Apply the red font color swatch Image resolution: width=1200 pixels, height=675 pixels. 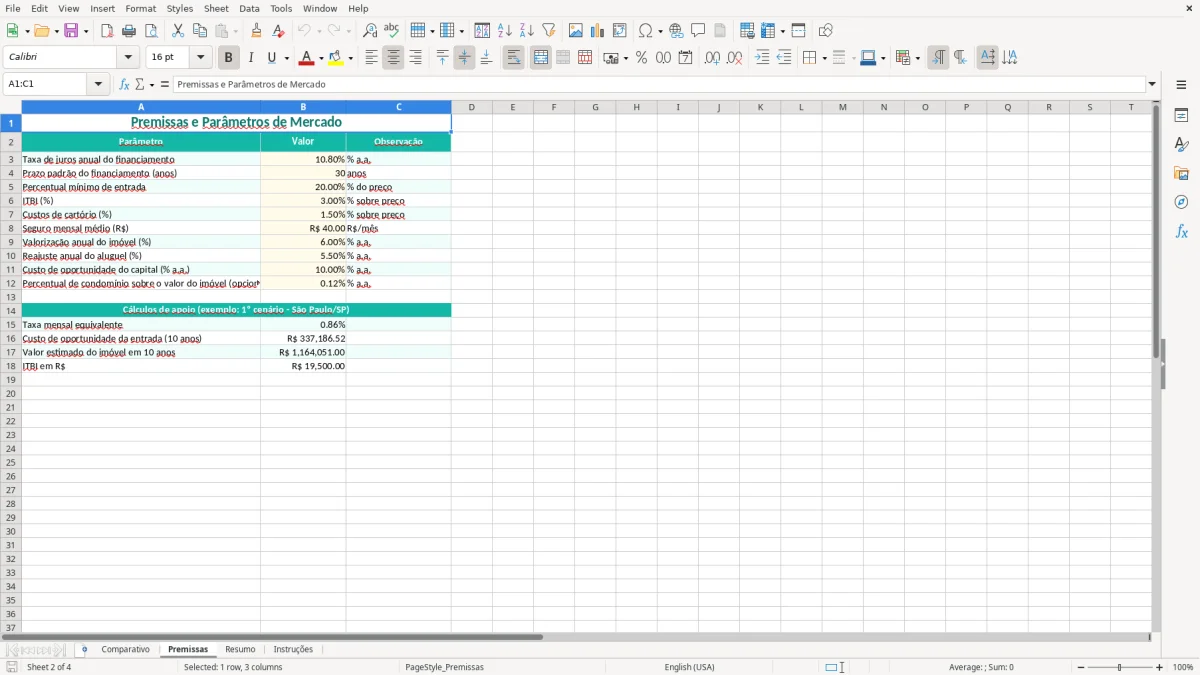pos(307,58)
